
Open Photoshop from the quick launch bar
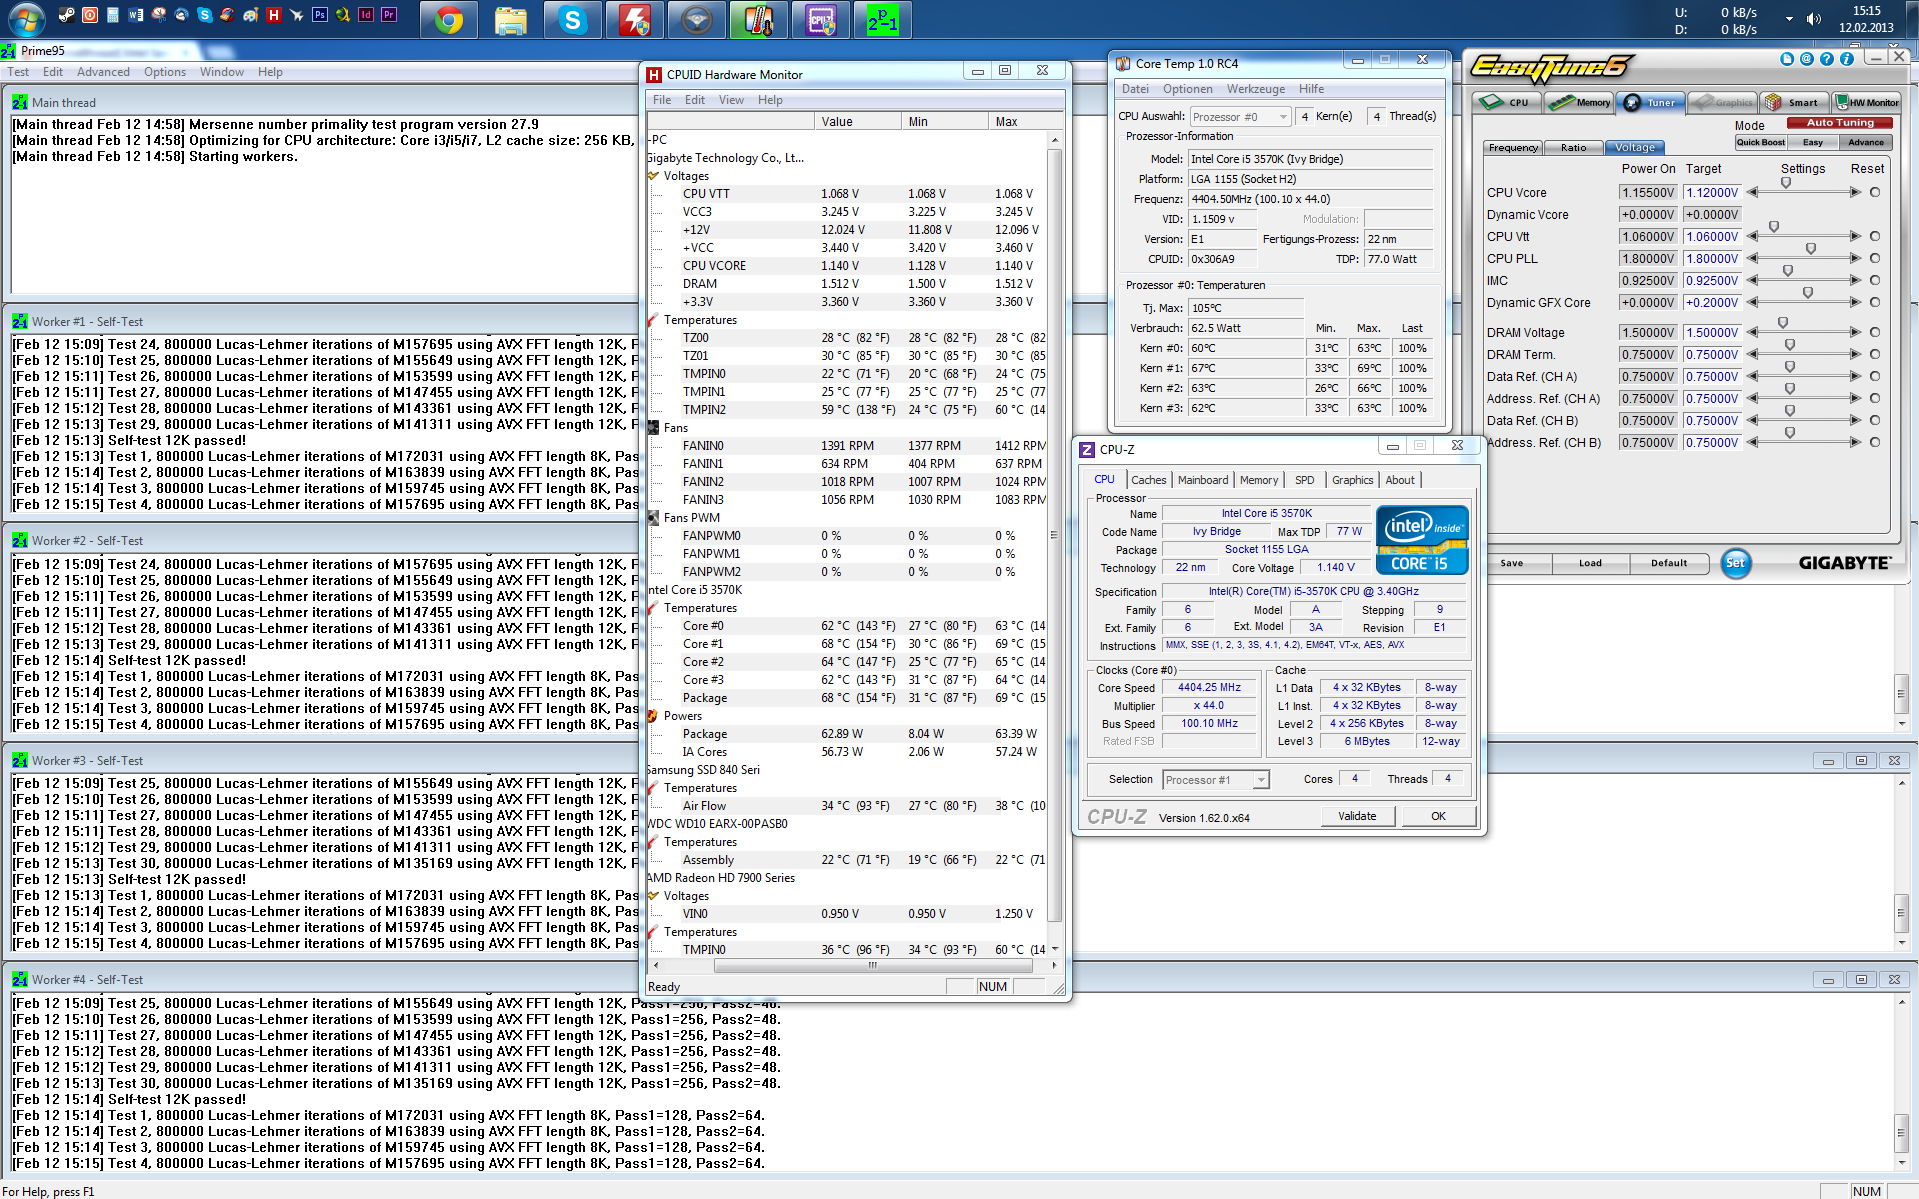click(x=320, y=15)
